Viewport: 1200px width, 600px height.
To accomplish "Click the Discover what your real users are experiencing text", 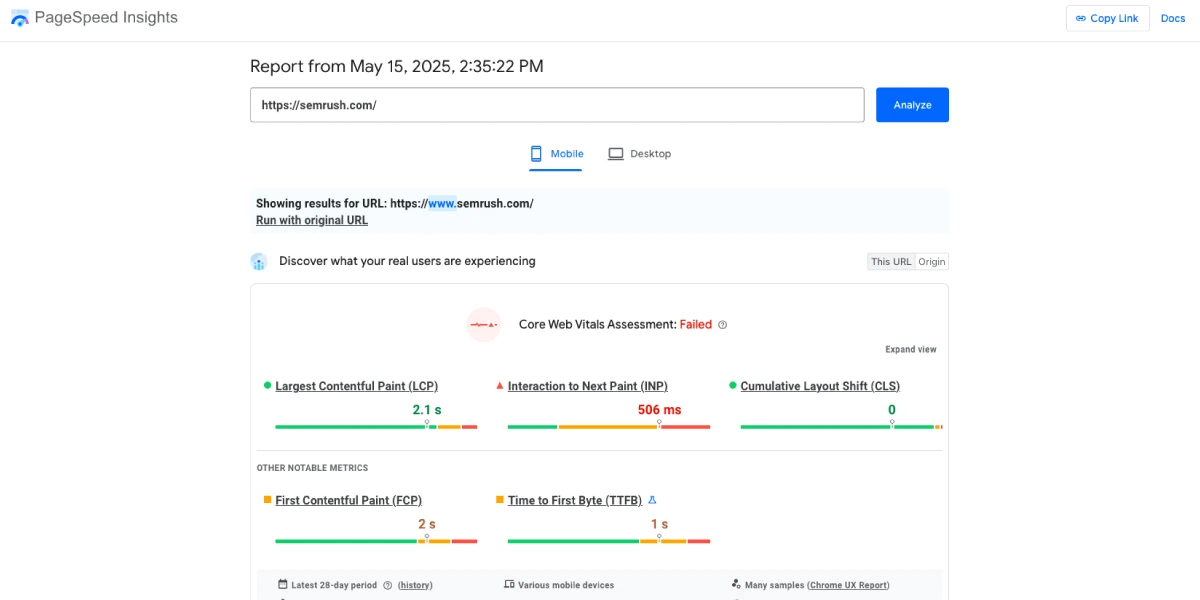I will [407, 261].
